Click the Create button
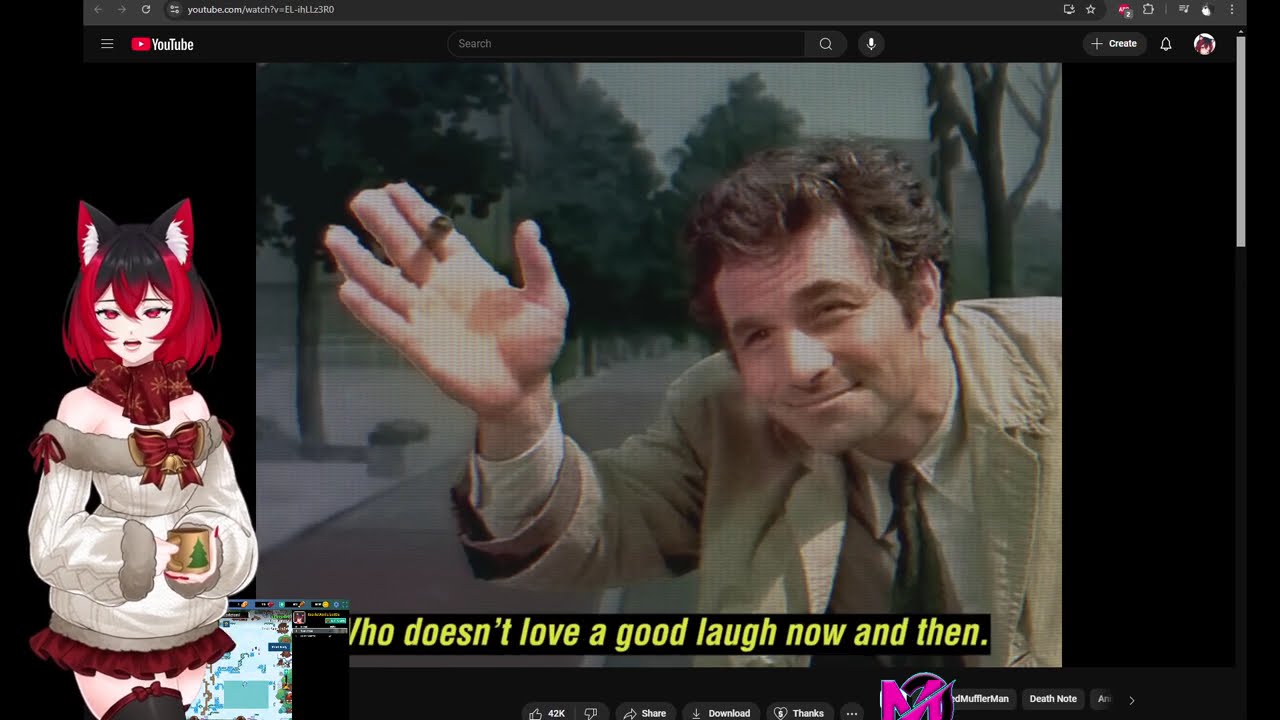 [1114, 44]
